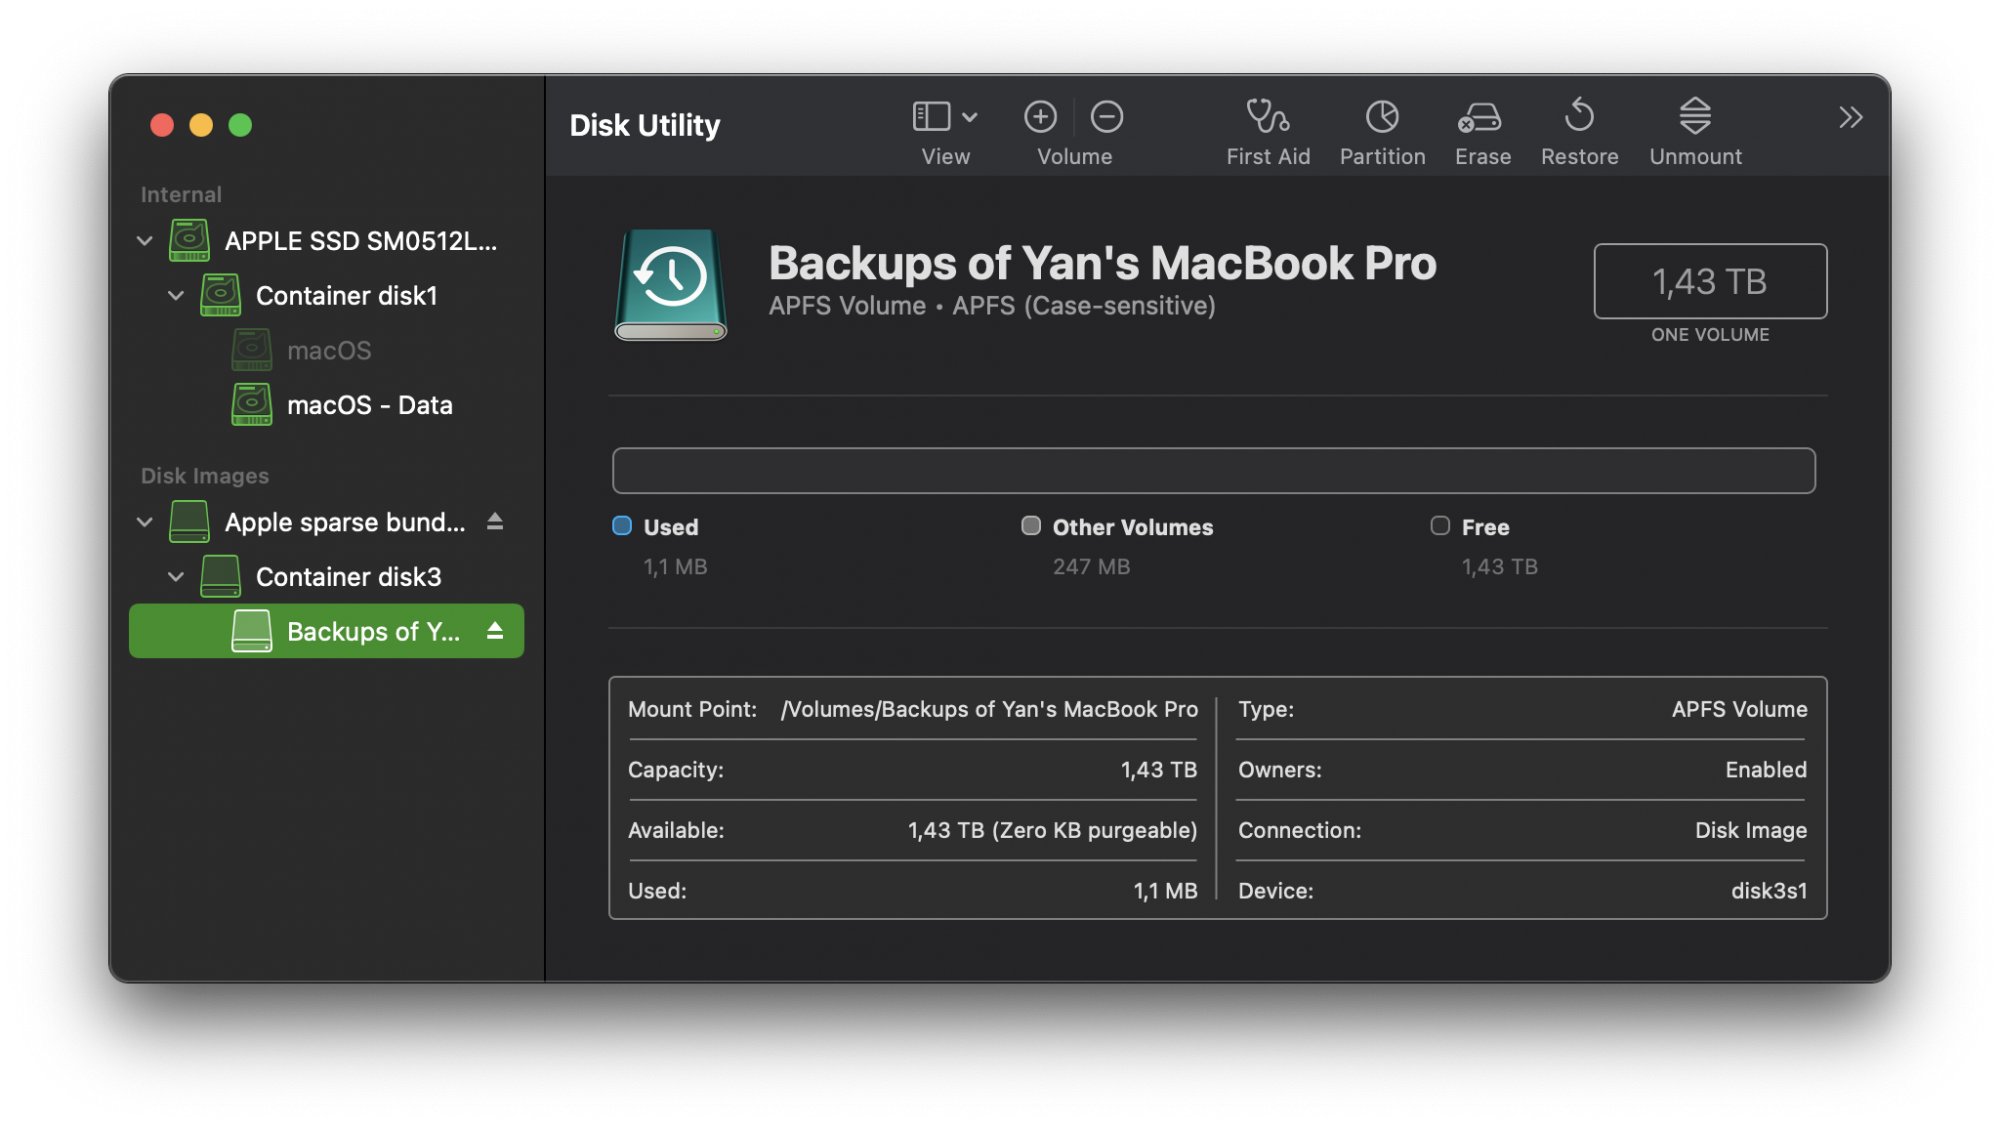Eject Backups of Y... volume in sidebar
2000x1127 pixels.
pyautogui.click(x=495, y=631)
